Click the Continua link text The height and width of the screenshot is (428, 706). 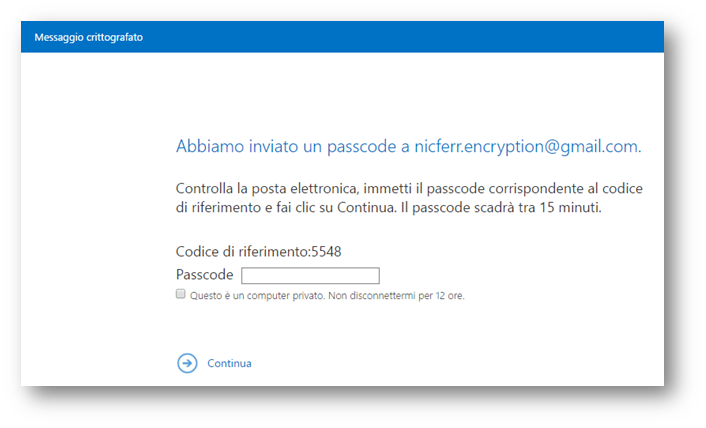[229, 363]
